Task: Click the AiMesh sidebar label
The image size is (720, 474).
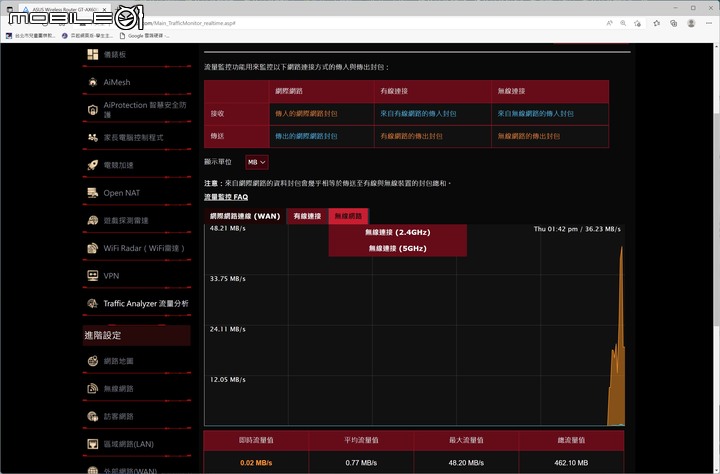Action: (x=117, y=82)
